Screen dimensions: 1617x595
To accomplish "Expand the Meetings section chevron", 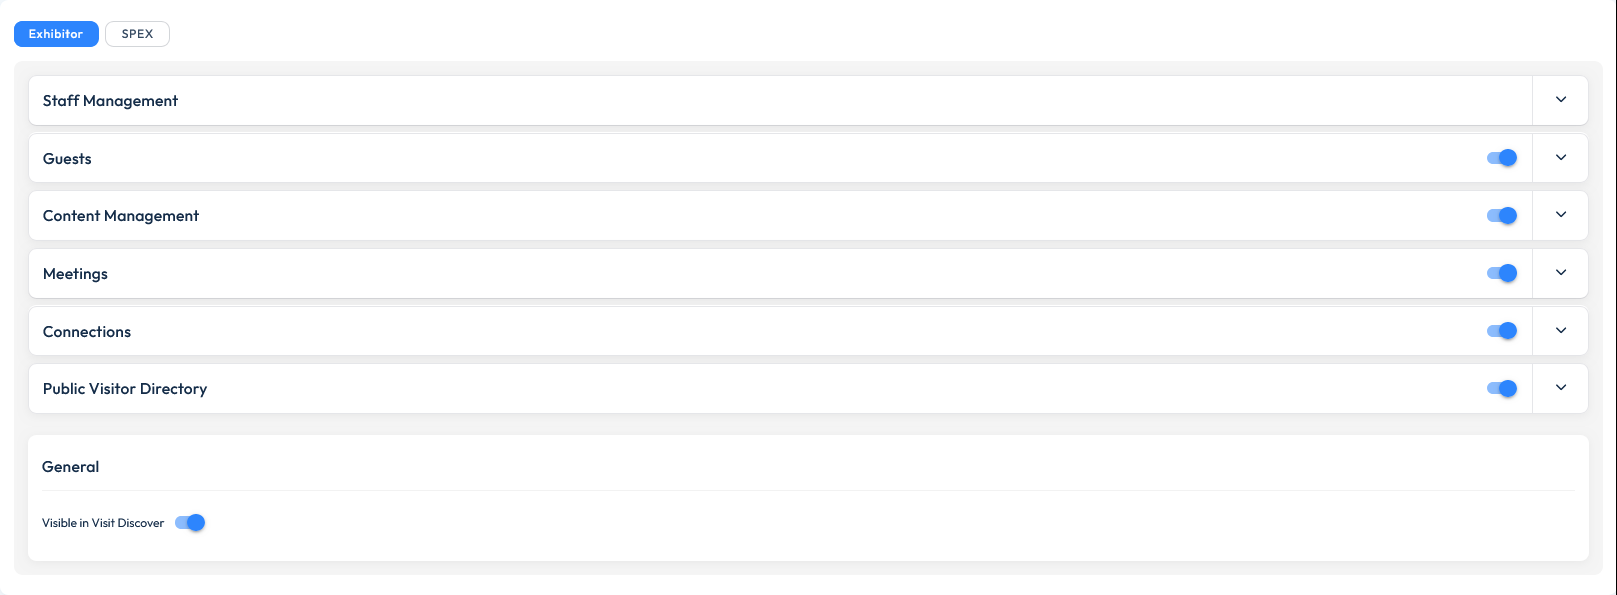I will [1560, 273].
